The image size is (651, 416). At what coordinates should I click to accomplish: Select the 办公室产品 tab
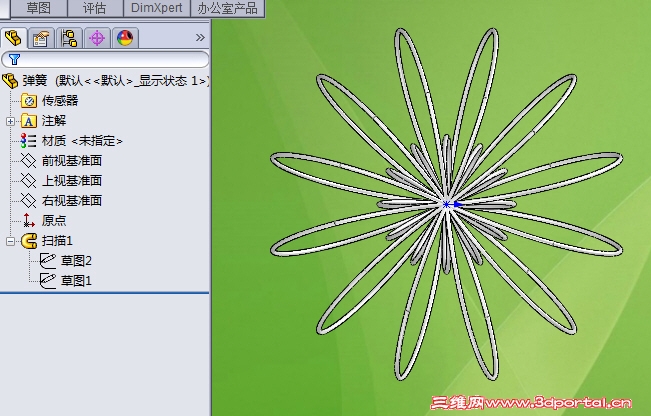pos(228,8)
